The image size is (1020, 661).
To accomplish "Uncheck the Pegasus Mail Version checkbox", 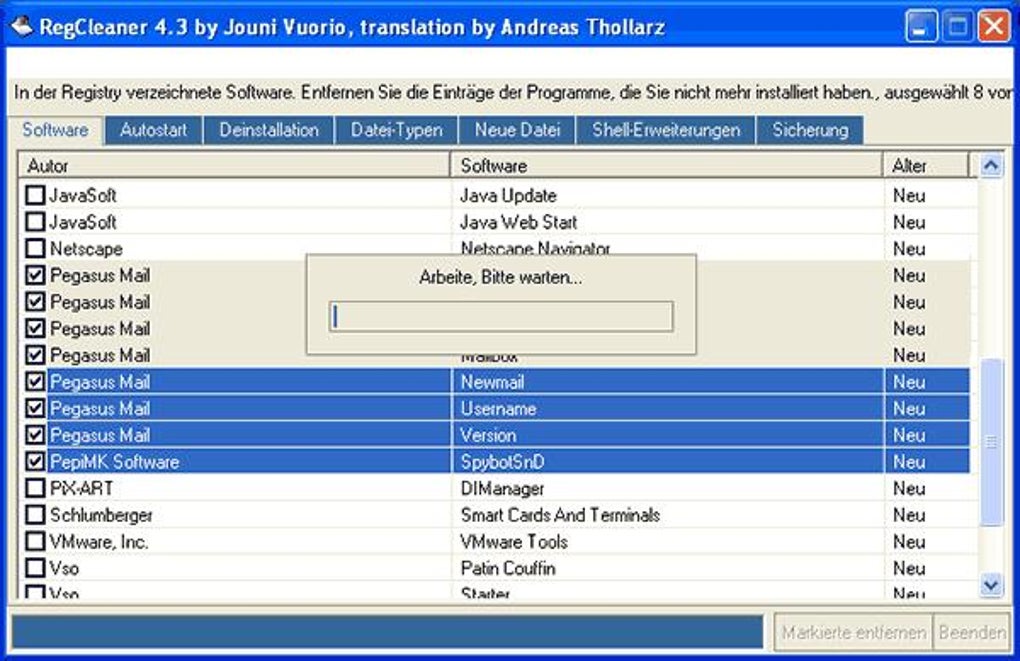I will [35, 435].
